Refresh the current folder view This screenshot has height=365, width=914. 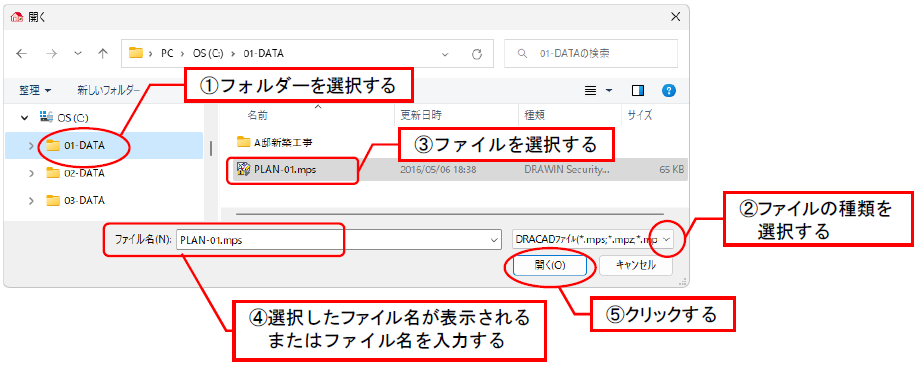pyautogui.click(x=477, y=54)
